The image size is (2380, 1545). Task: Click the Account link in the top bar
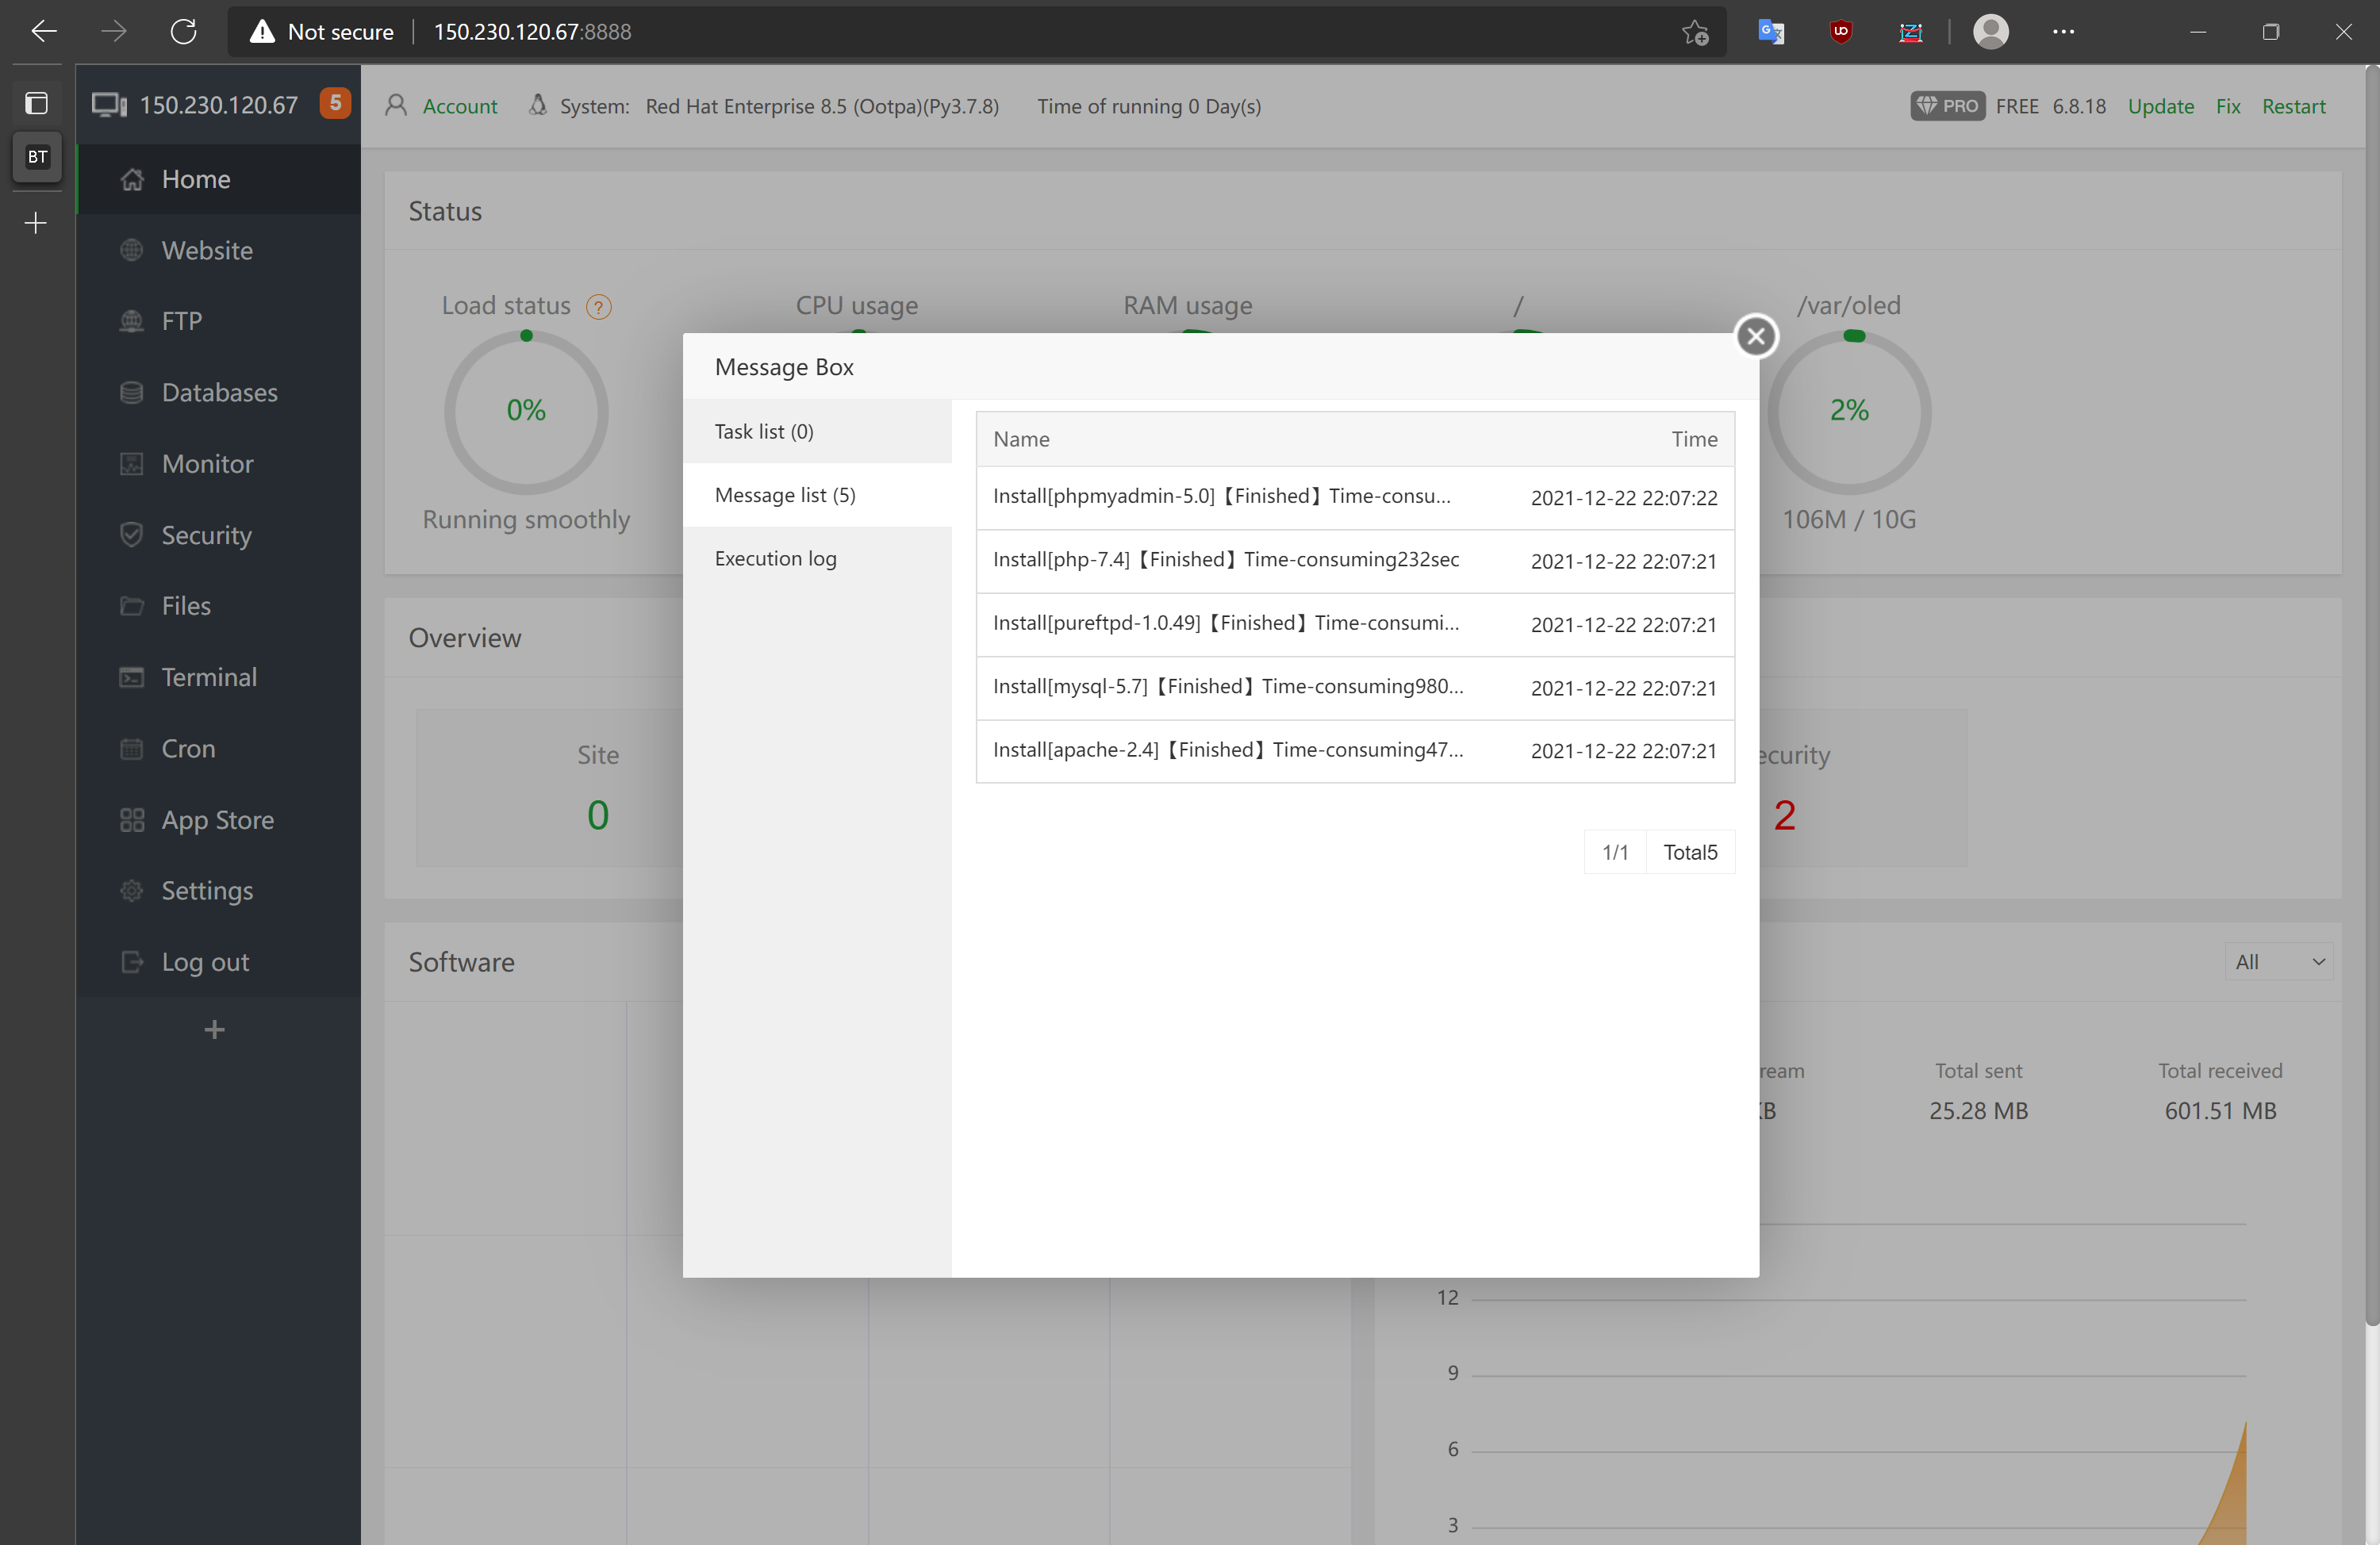point(459,106)
